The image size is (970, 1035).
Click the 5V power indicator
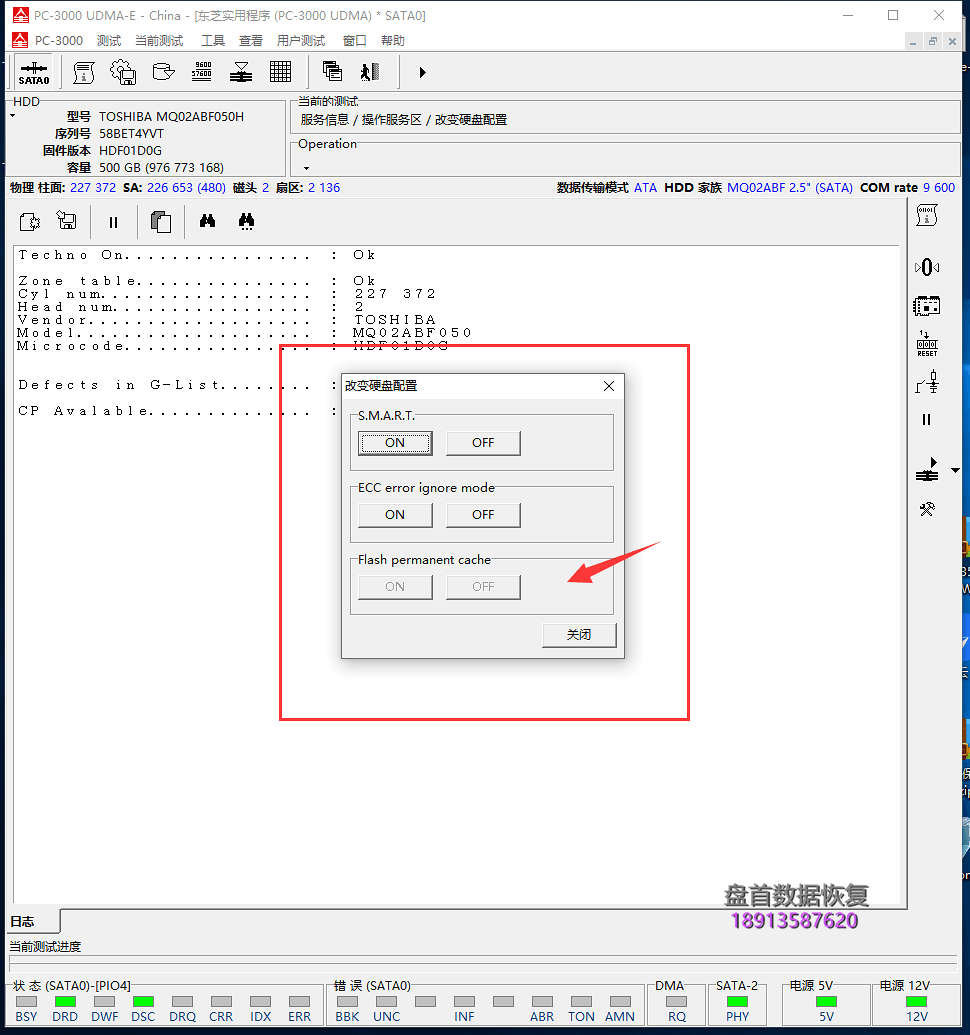(826, 1001)
